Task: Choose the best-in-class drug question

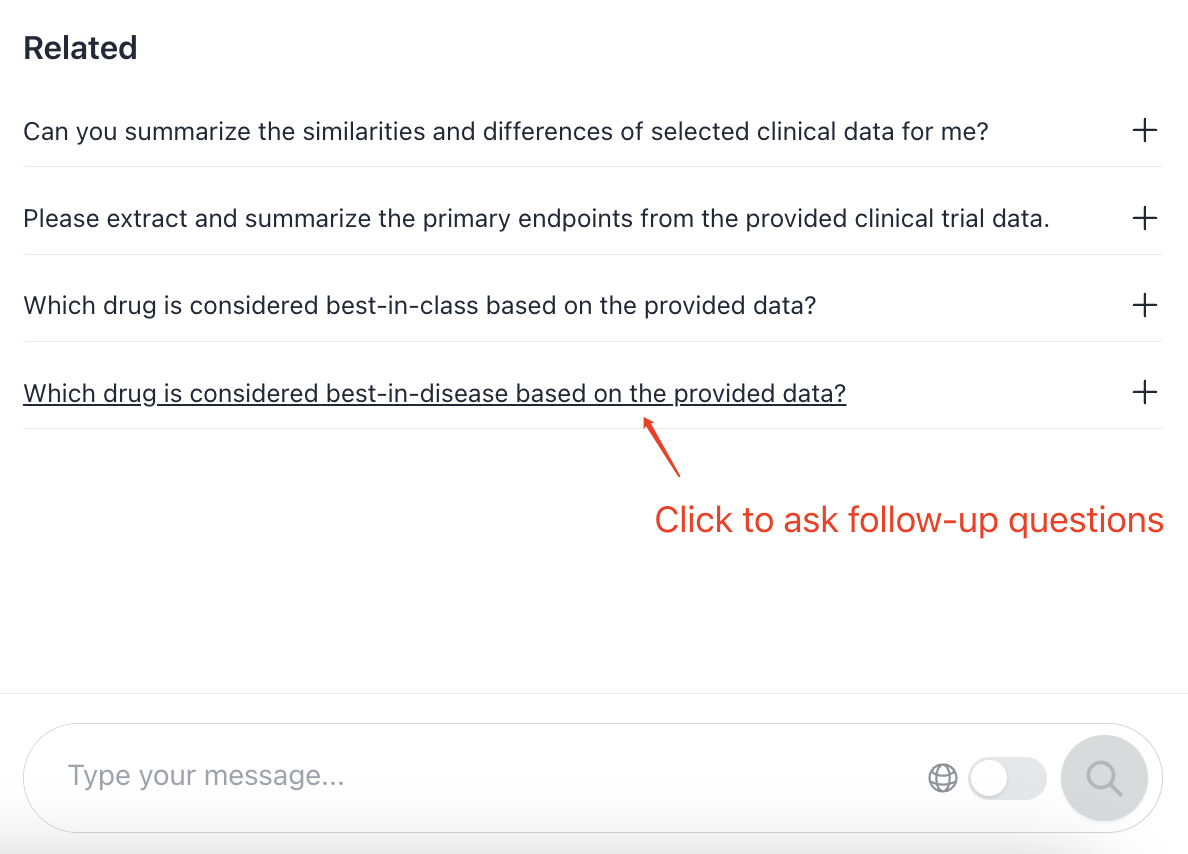Action: click(x=420, y=306)
